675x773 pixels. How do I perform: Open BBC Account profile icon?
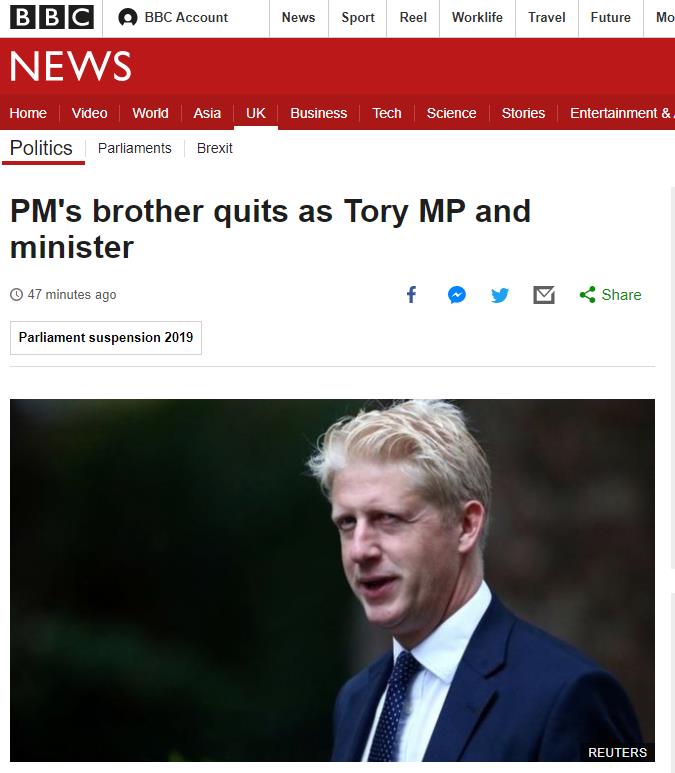(128, 18)
